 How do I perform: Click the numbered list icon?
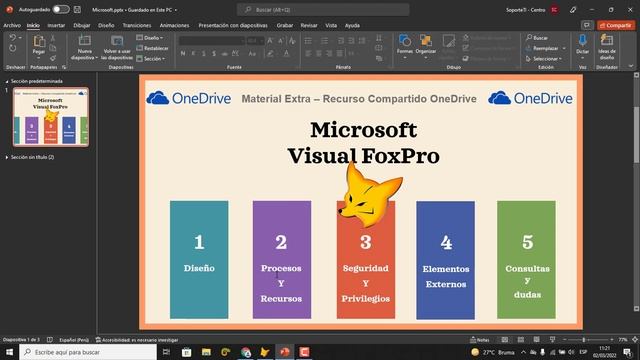tap(325, 41)
